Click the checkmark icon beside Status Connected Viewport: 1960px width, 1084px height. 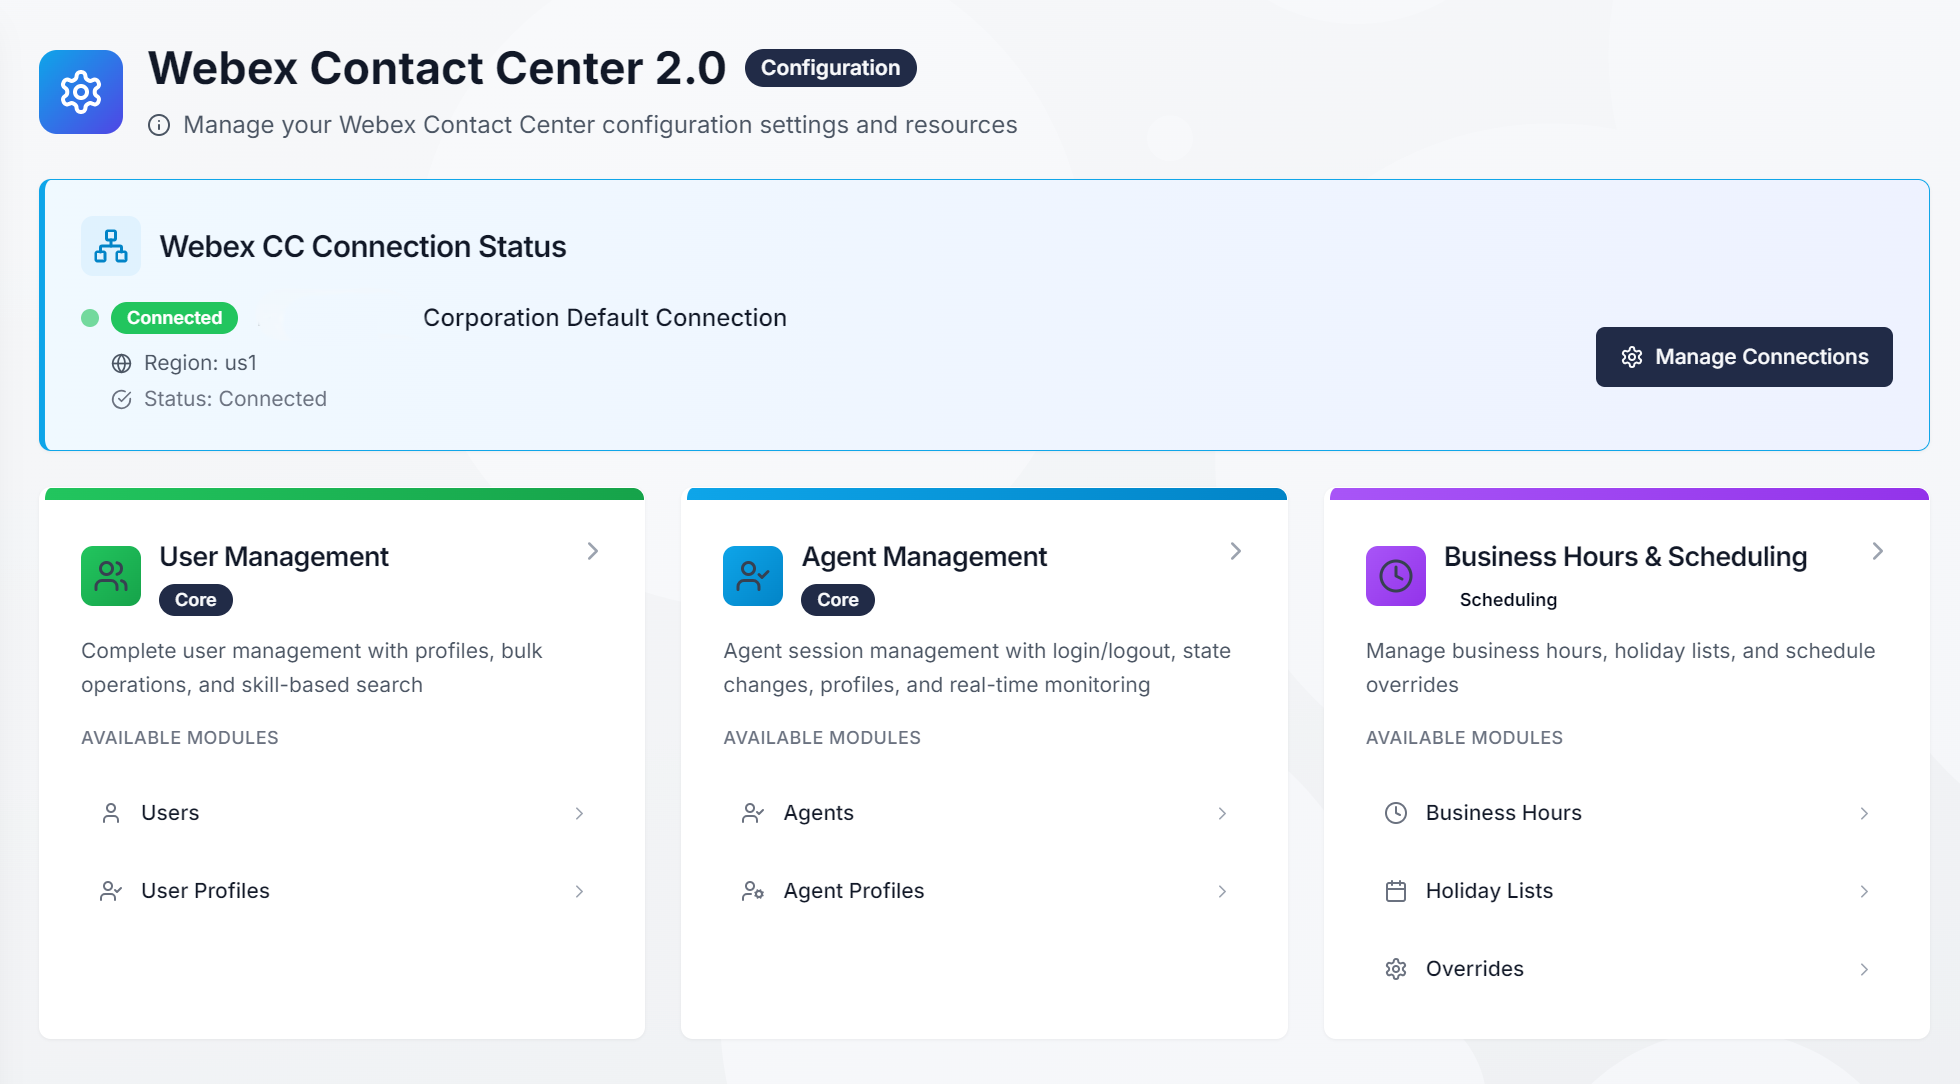point(121,399)
